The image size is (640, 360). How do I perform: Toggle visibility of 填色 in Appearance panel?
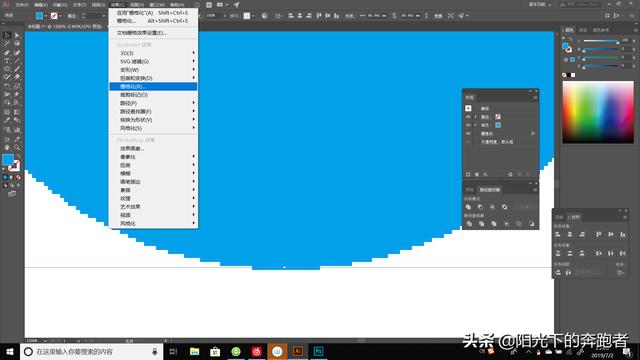click(x=468, y=125)
